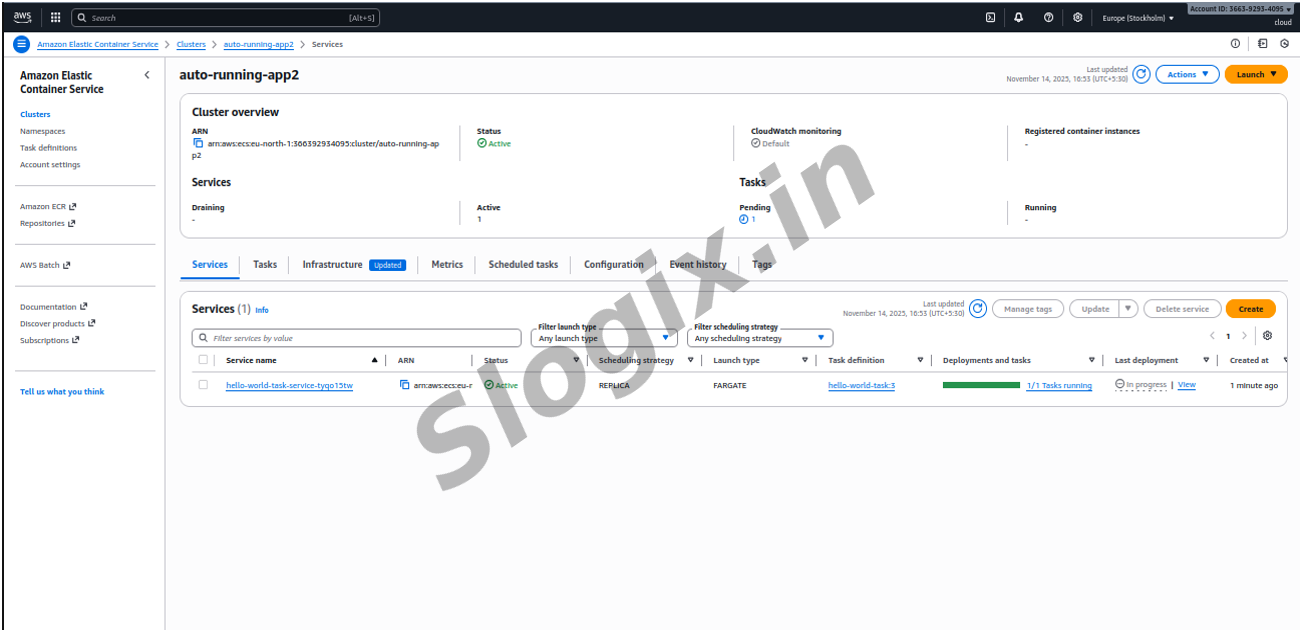The image size is (1300, 630).
Task: Open the Actions dropdown menu
Action: (x=1187, y=74)
